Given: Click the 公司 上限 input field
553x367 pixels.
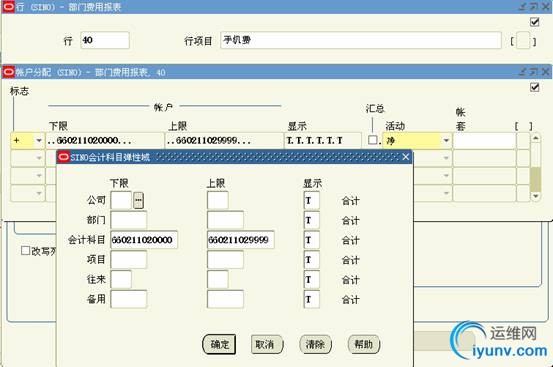Looking at the screenshot, I should [x=218, y=200].
